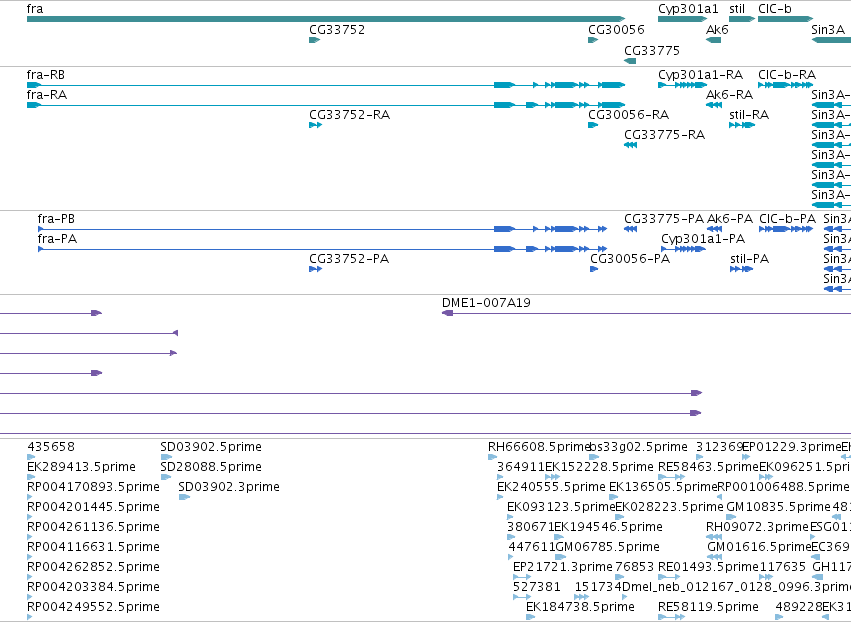Open the CG30056-RA transcript label
This screenshot has height=622, width=851.
(628, 115)
